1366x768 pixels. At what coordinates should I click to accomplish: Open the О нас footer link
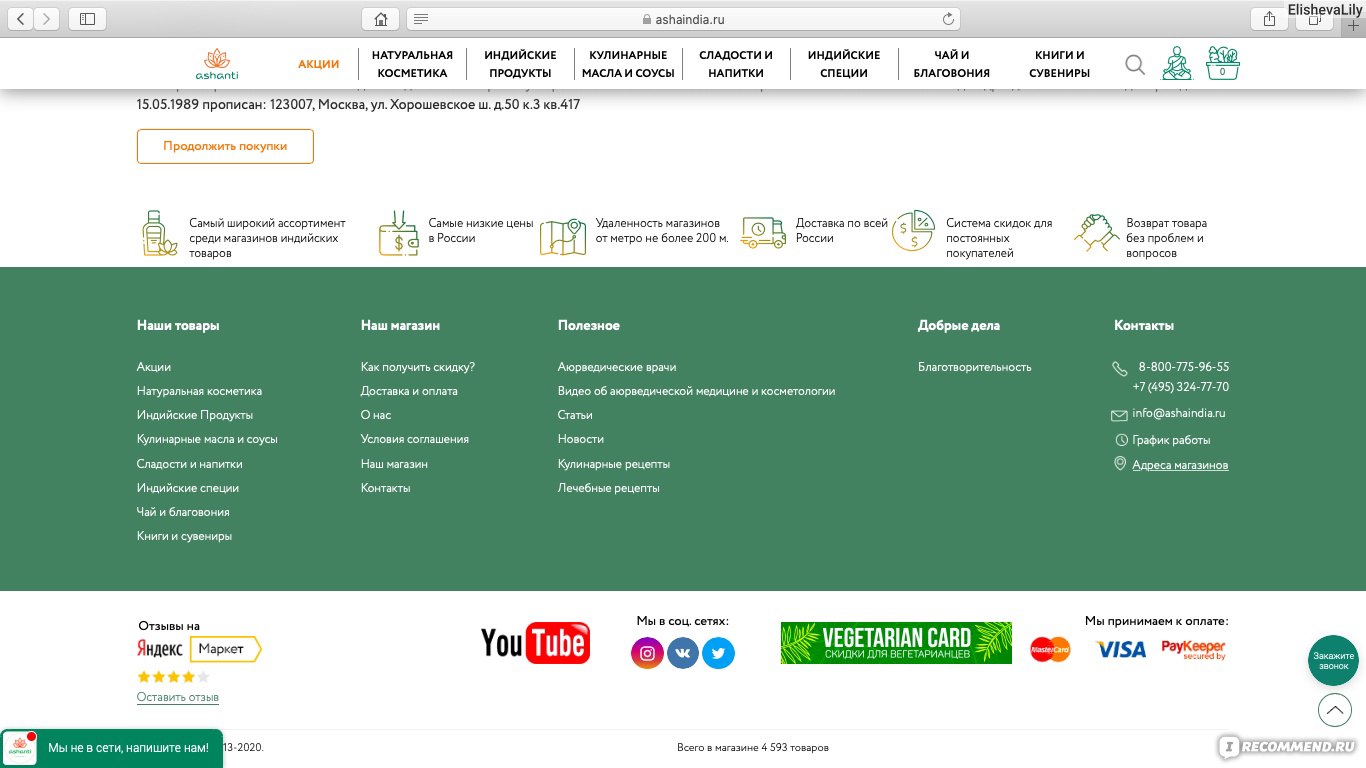tap(376, 415)
